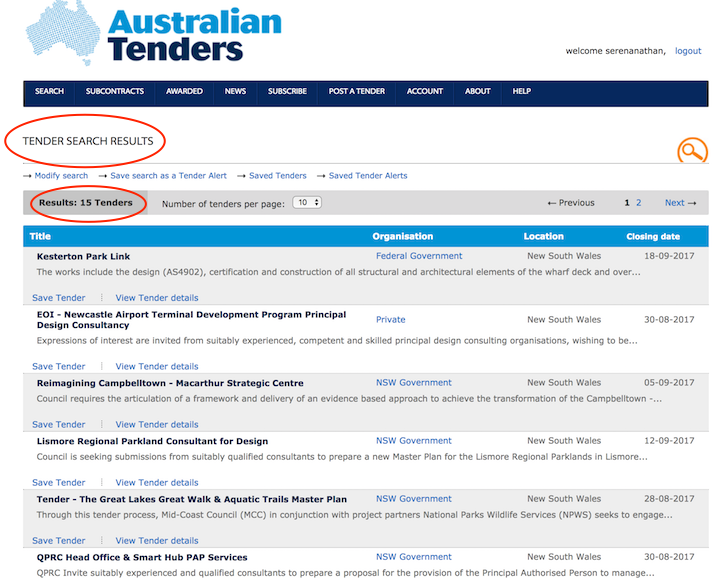
Task: Open Saved Tender Alerts link
Action: point(368,175)
